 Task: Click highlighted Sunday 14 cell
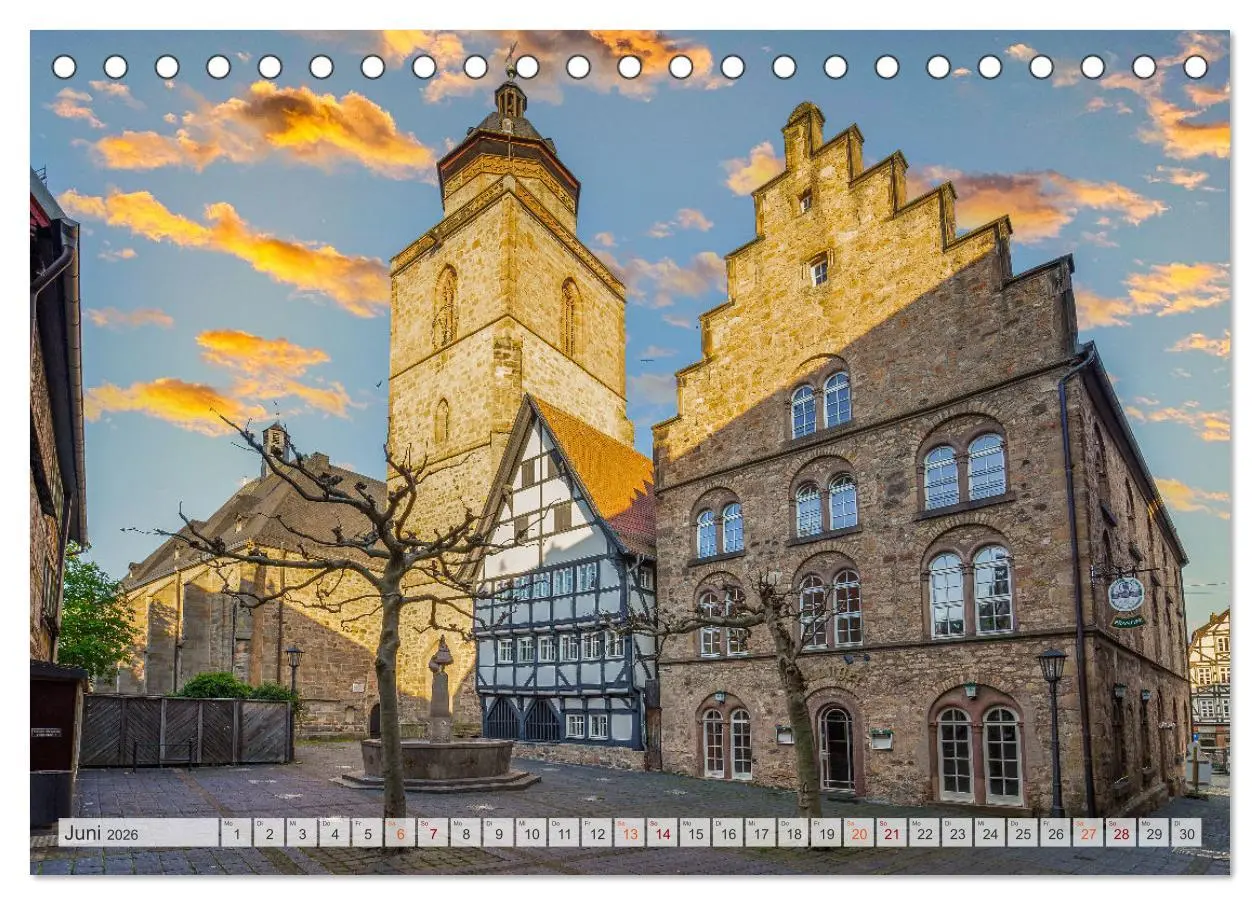point(662,833)
